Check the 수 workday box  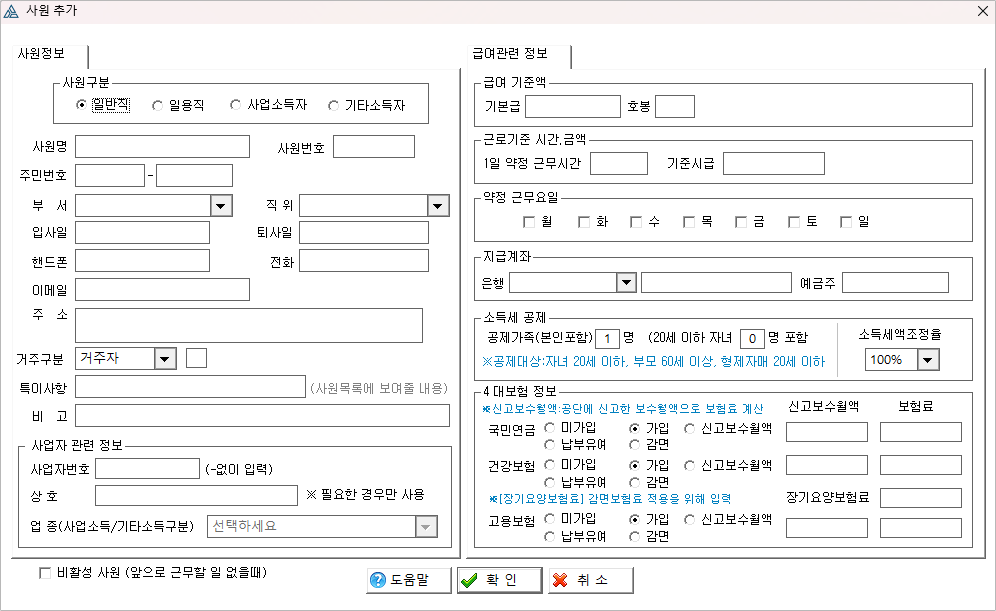pyautogui.click(x=636, y=222)
